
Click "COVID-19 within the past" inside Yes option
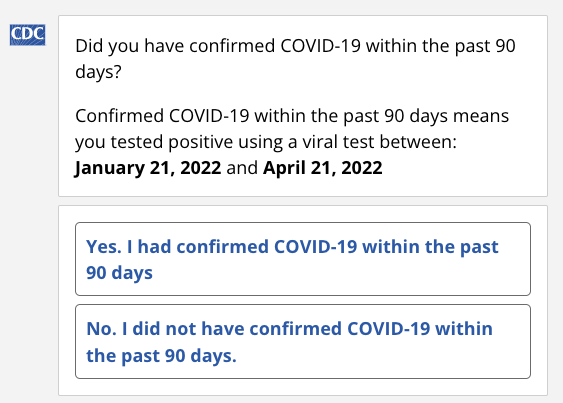[386, 247]
